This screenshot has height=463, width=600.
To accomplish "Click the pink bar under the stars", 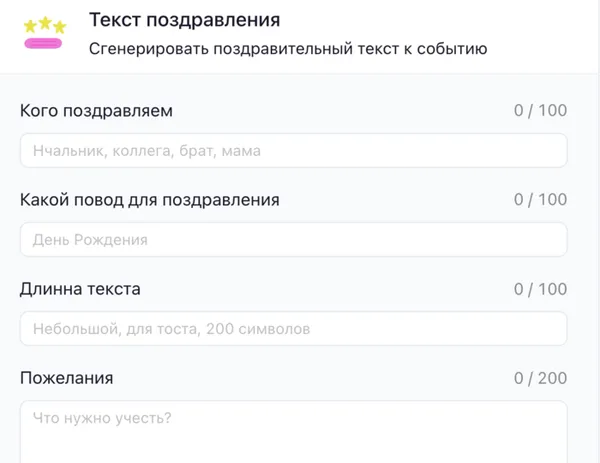I will pyautogui.click(x=44, y=43).
